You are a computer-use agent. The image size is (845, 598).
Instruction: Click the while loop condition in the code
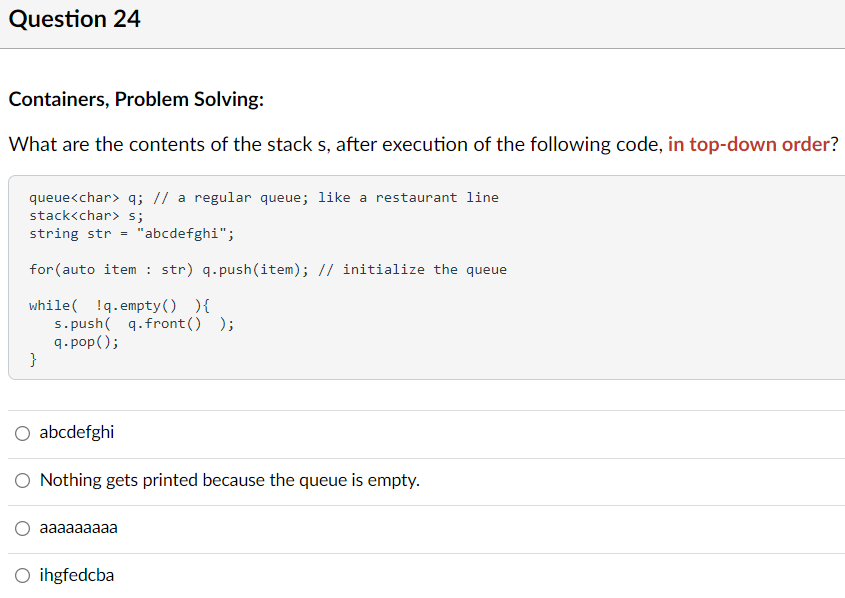pyautogui.click(x=120, y=305)
